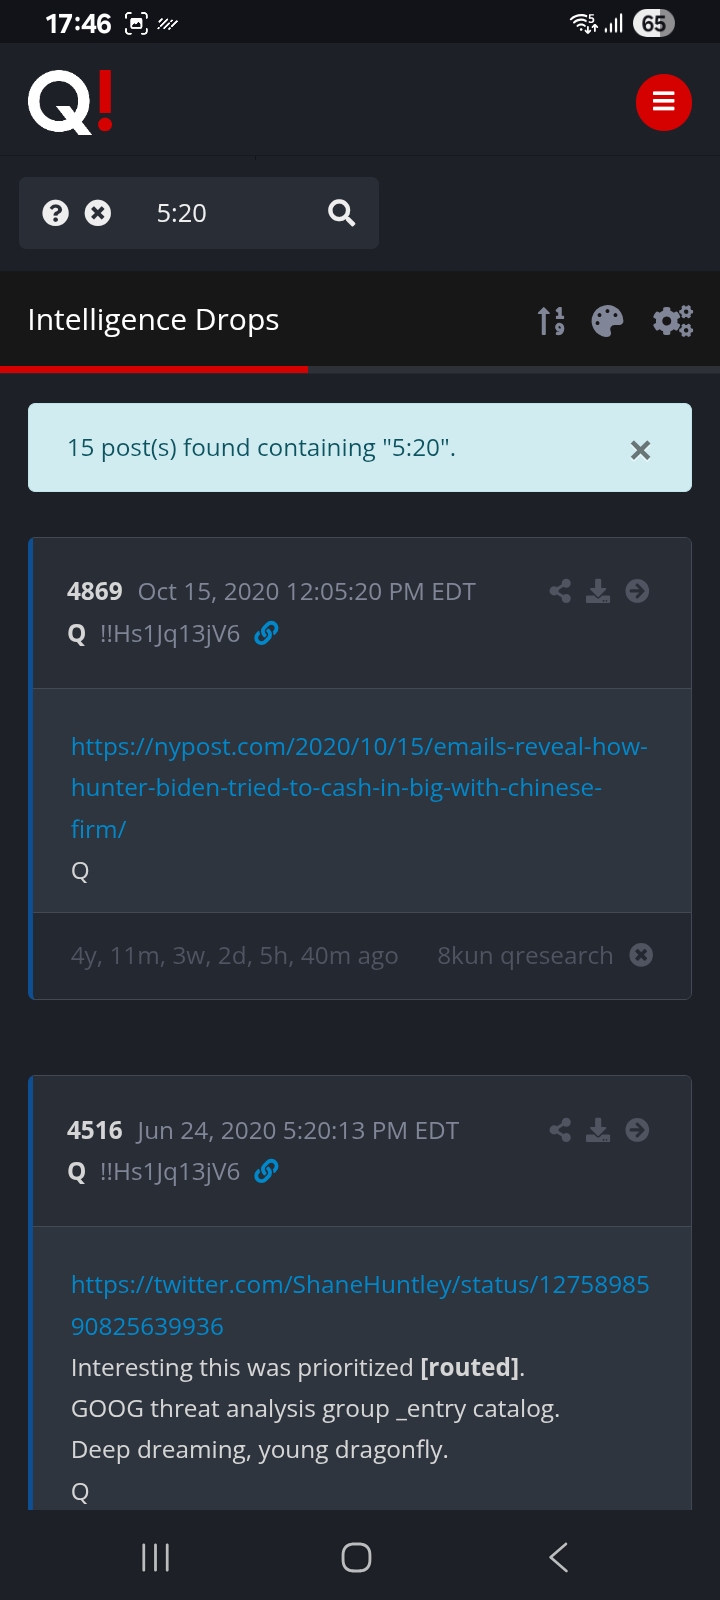Open the color theme palette
Screen dimensions: 720x1600
coord(607,321)
